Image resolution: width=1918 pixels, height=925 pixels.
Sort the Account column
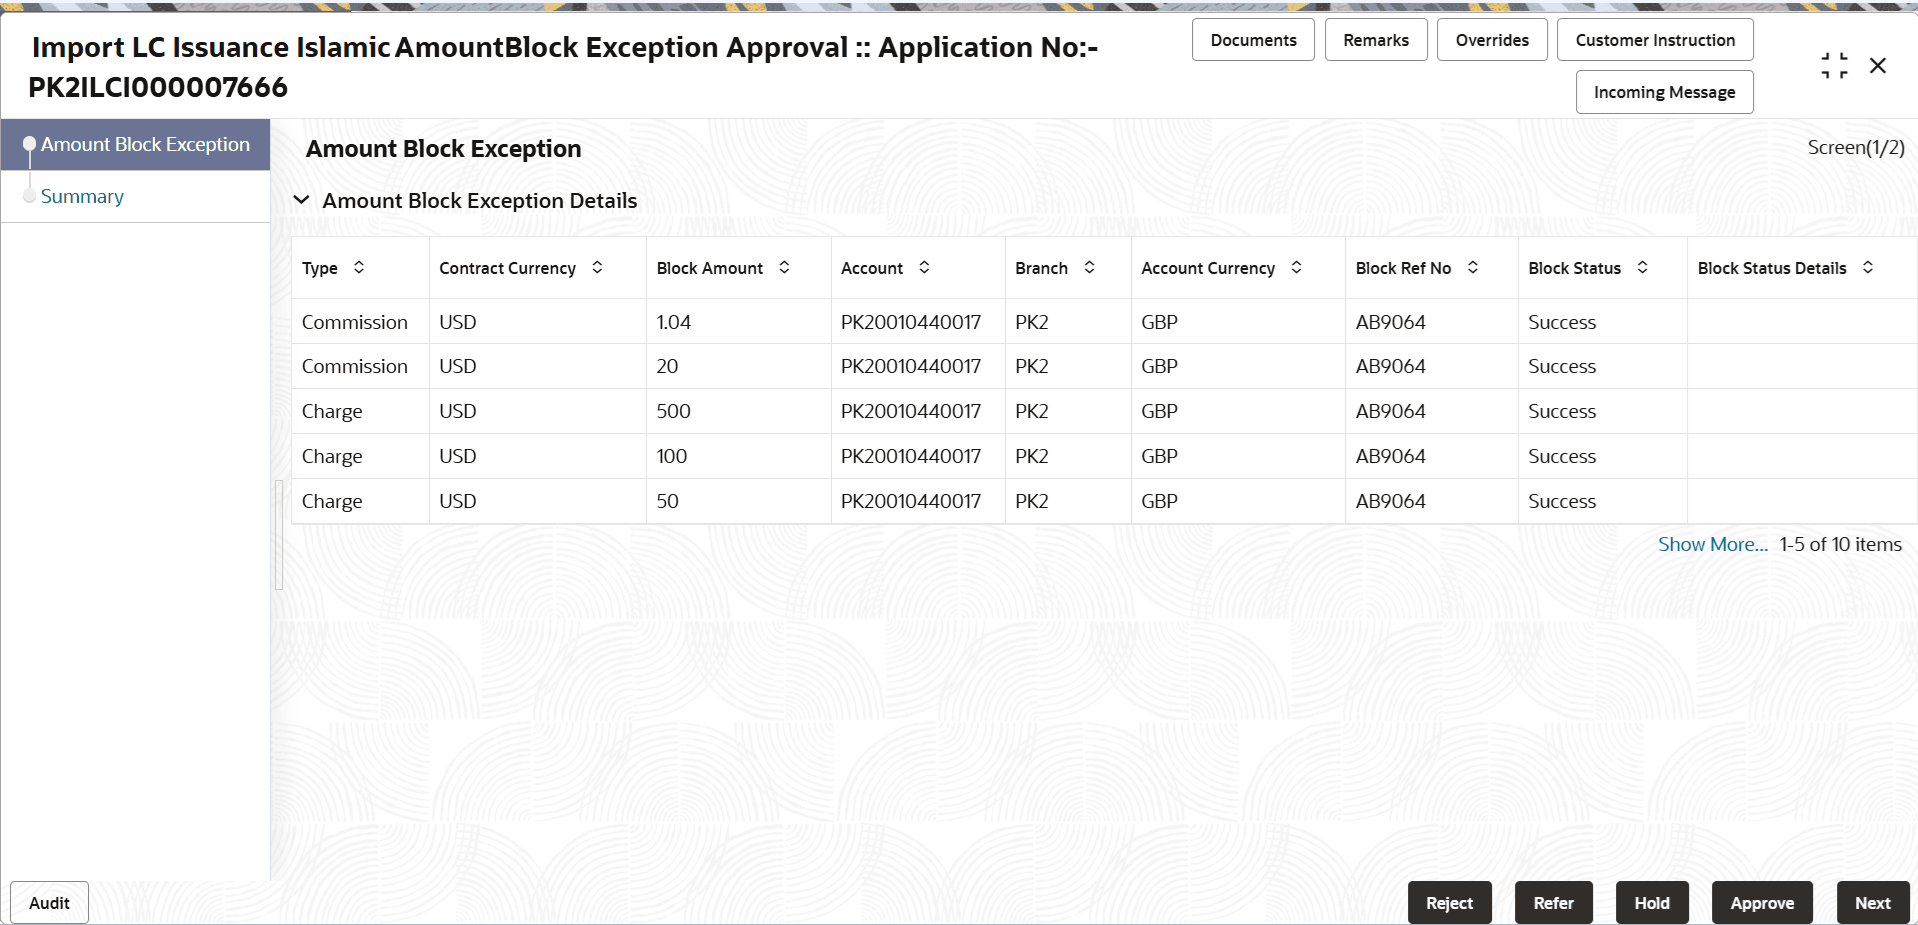click(925, 267)
